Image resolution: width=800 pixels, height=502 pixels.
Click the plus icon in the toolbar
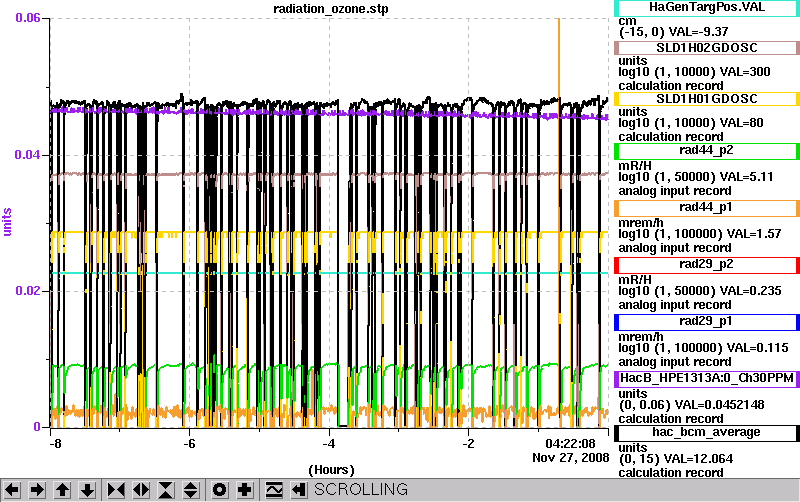[x=245, y=490]
